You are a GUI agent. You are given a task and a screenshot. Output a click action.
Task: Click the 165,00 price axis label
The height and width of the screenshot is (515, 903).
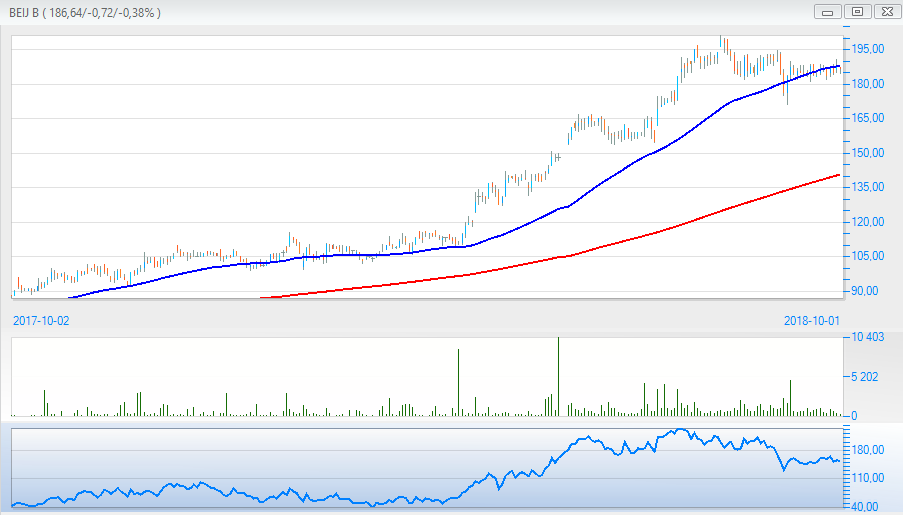[x=868, y=118]
